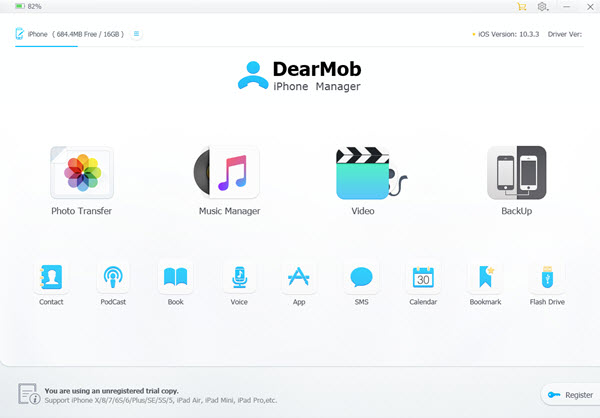
Task: Select the iPhone device tab
Action: click(x=69, y=34)
